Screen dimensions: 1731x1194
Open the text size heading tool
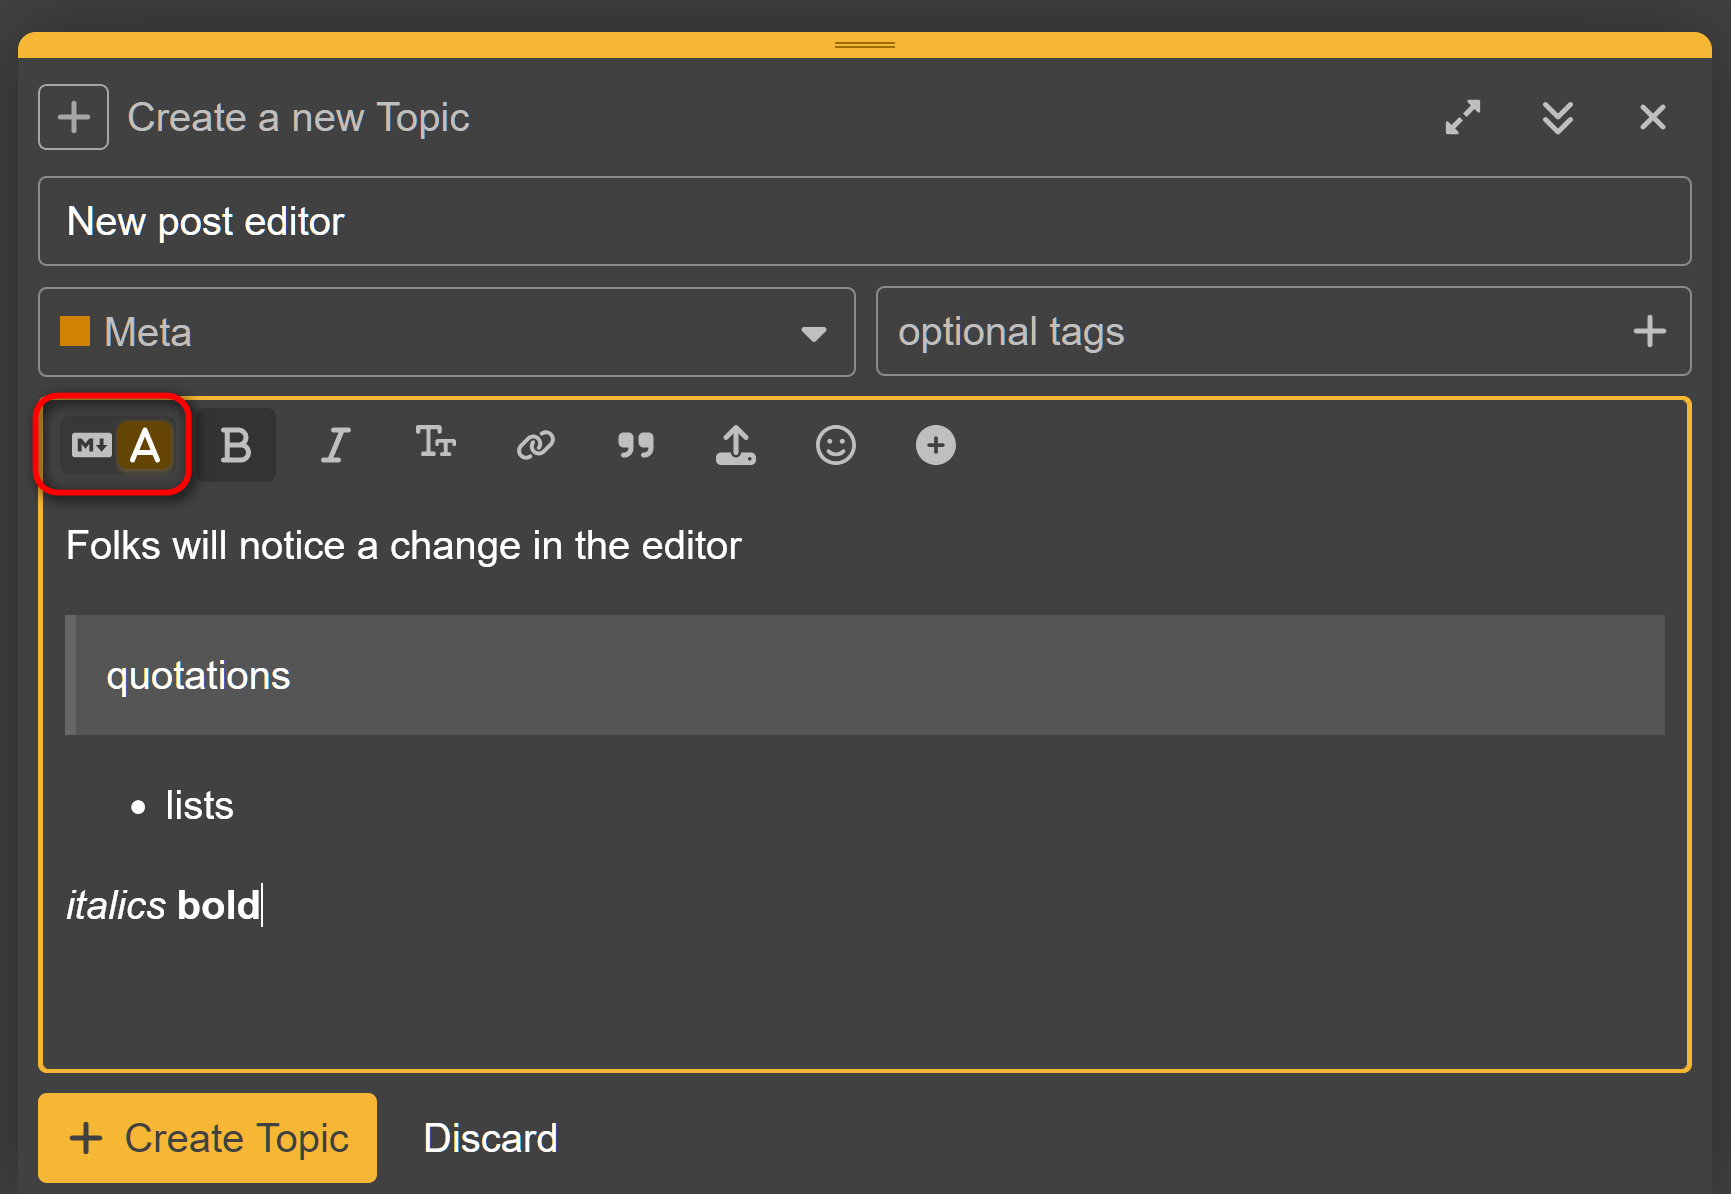coord(436,442)
